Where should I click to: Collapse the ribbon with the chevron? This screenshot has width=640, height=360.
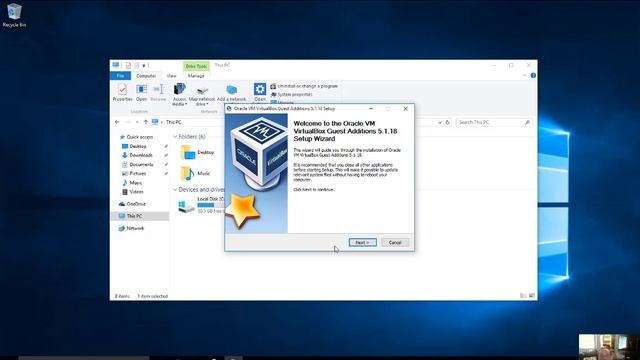[x=525, y=76]
